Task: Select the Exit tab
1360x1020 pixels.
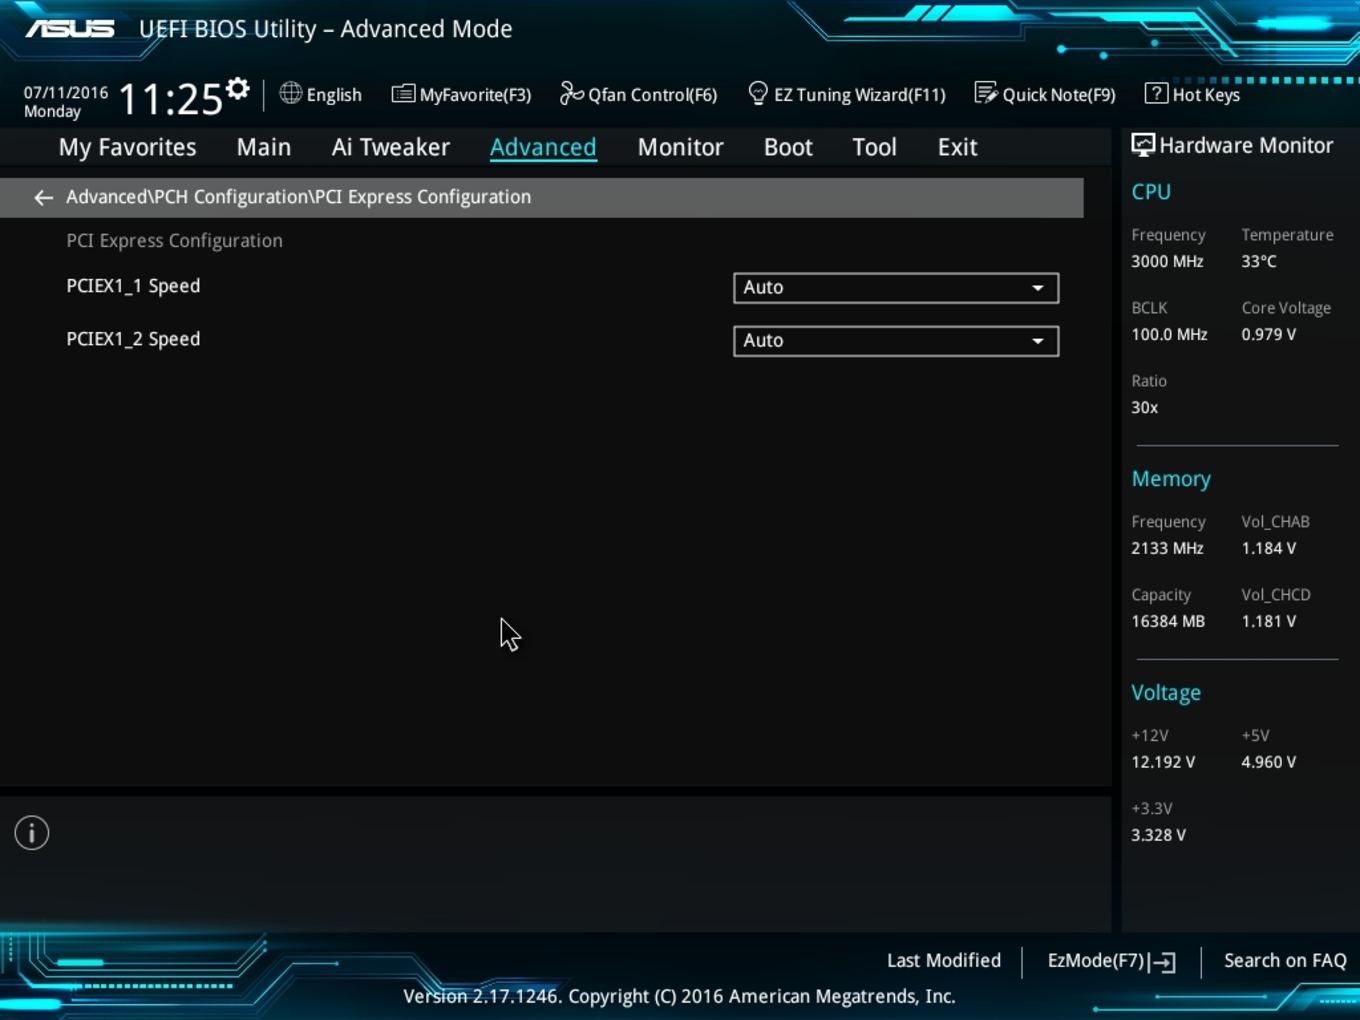Action: [957, 147]
